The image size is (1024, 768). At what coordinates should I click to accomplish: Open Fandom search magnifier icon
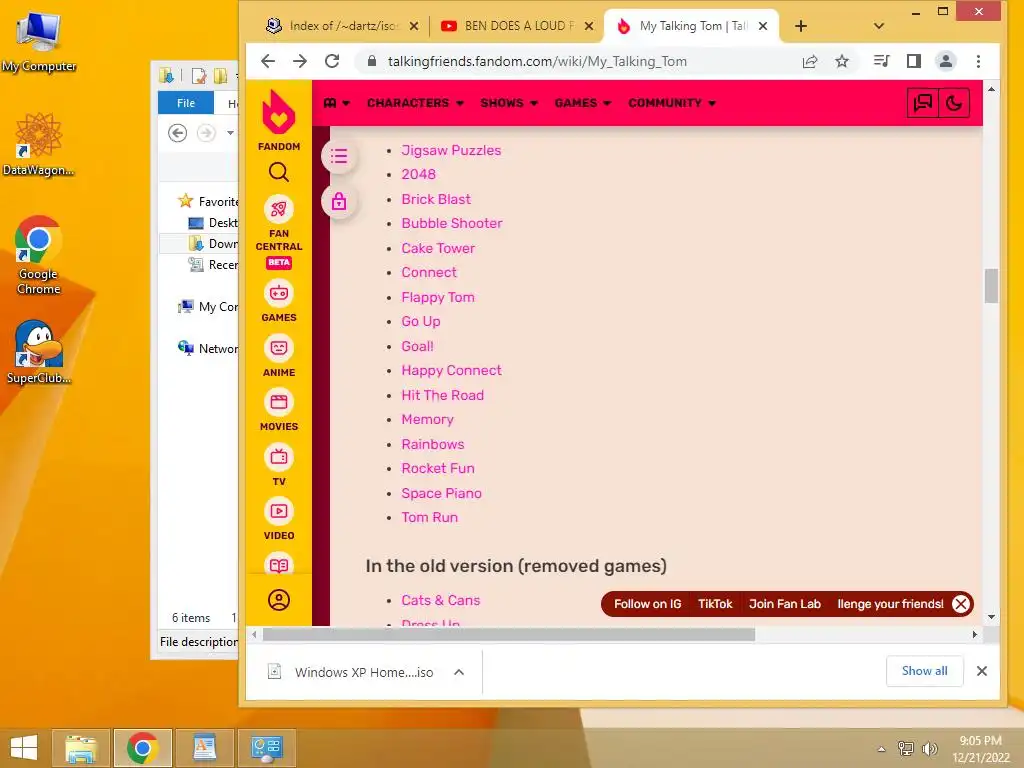(279, 172)
